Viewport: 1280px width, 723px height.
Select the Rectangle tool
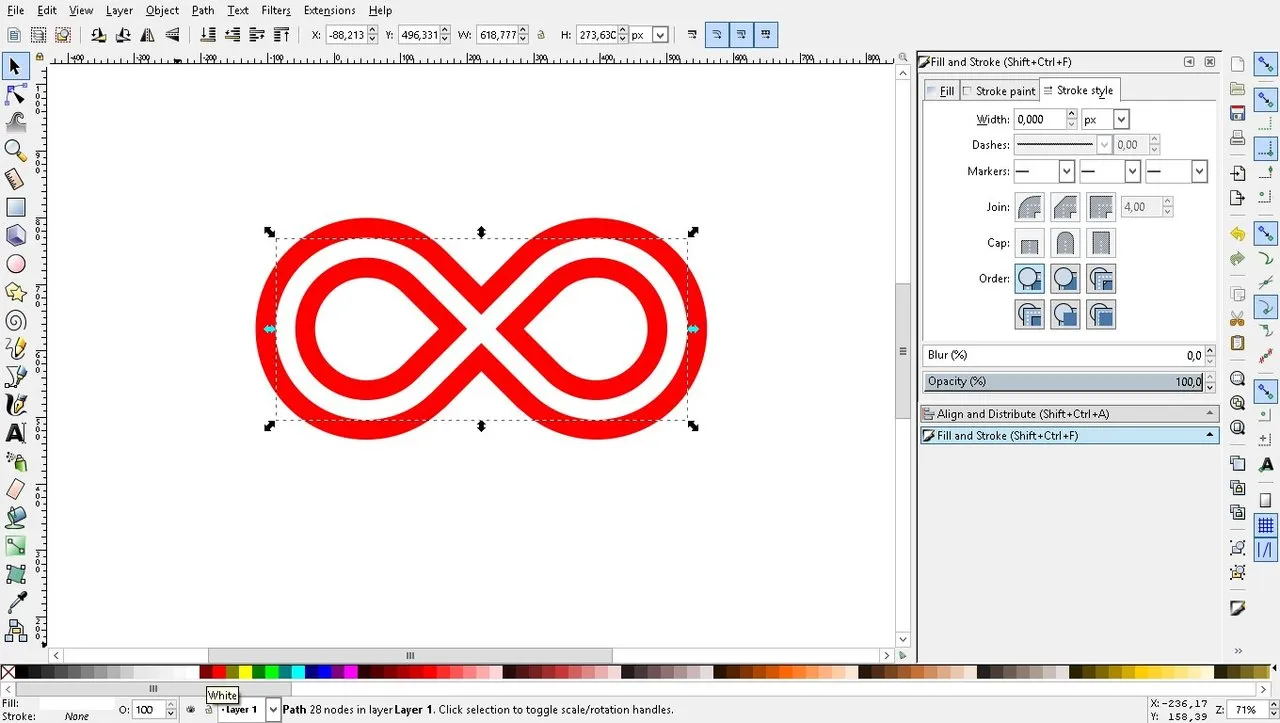pyautogui.click(x=15, y=207)
